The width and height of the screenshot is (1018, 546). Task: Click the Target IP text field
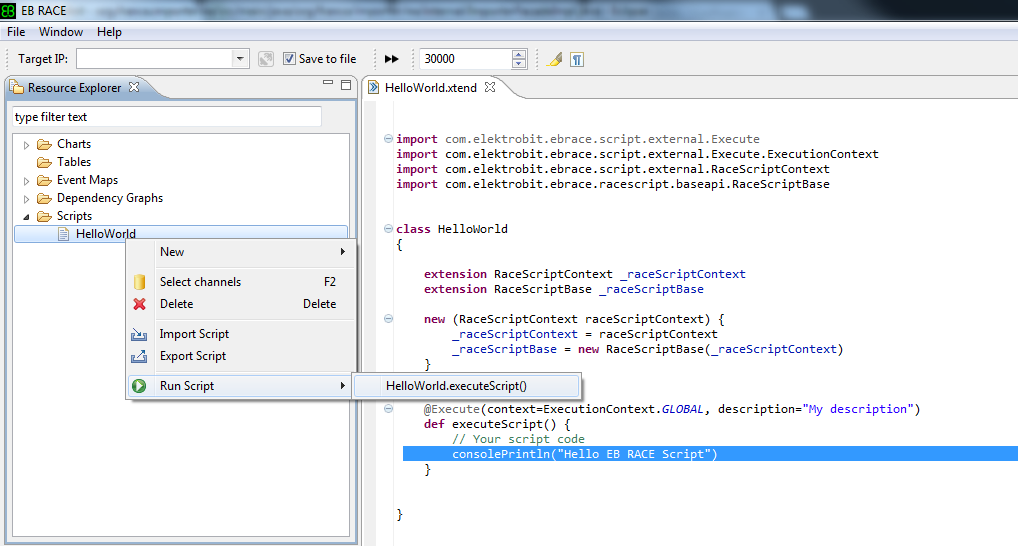pos(155,59)
